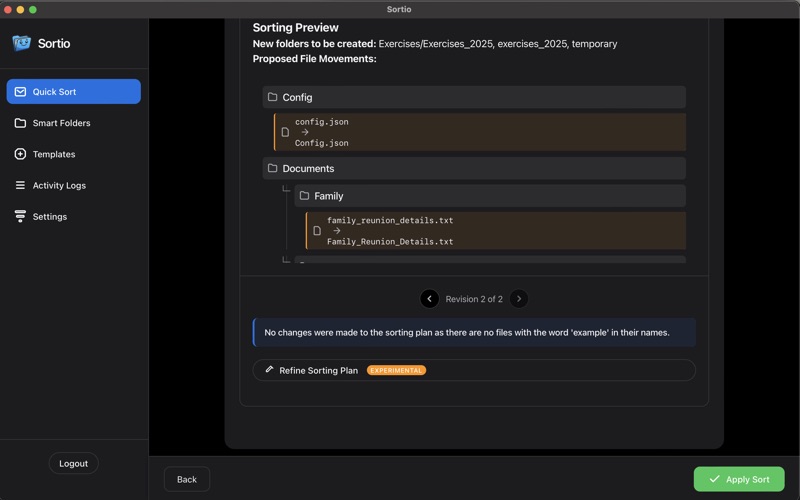Apply the sorting plan with Apply Sort
This screenshot has width=800, height=500.
(x=739, y=479)
